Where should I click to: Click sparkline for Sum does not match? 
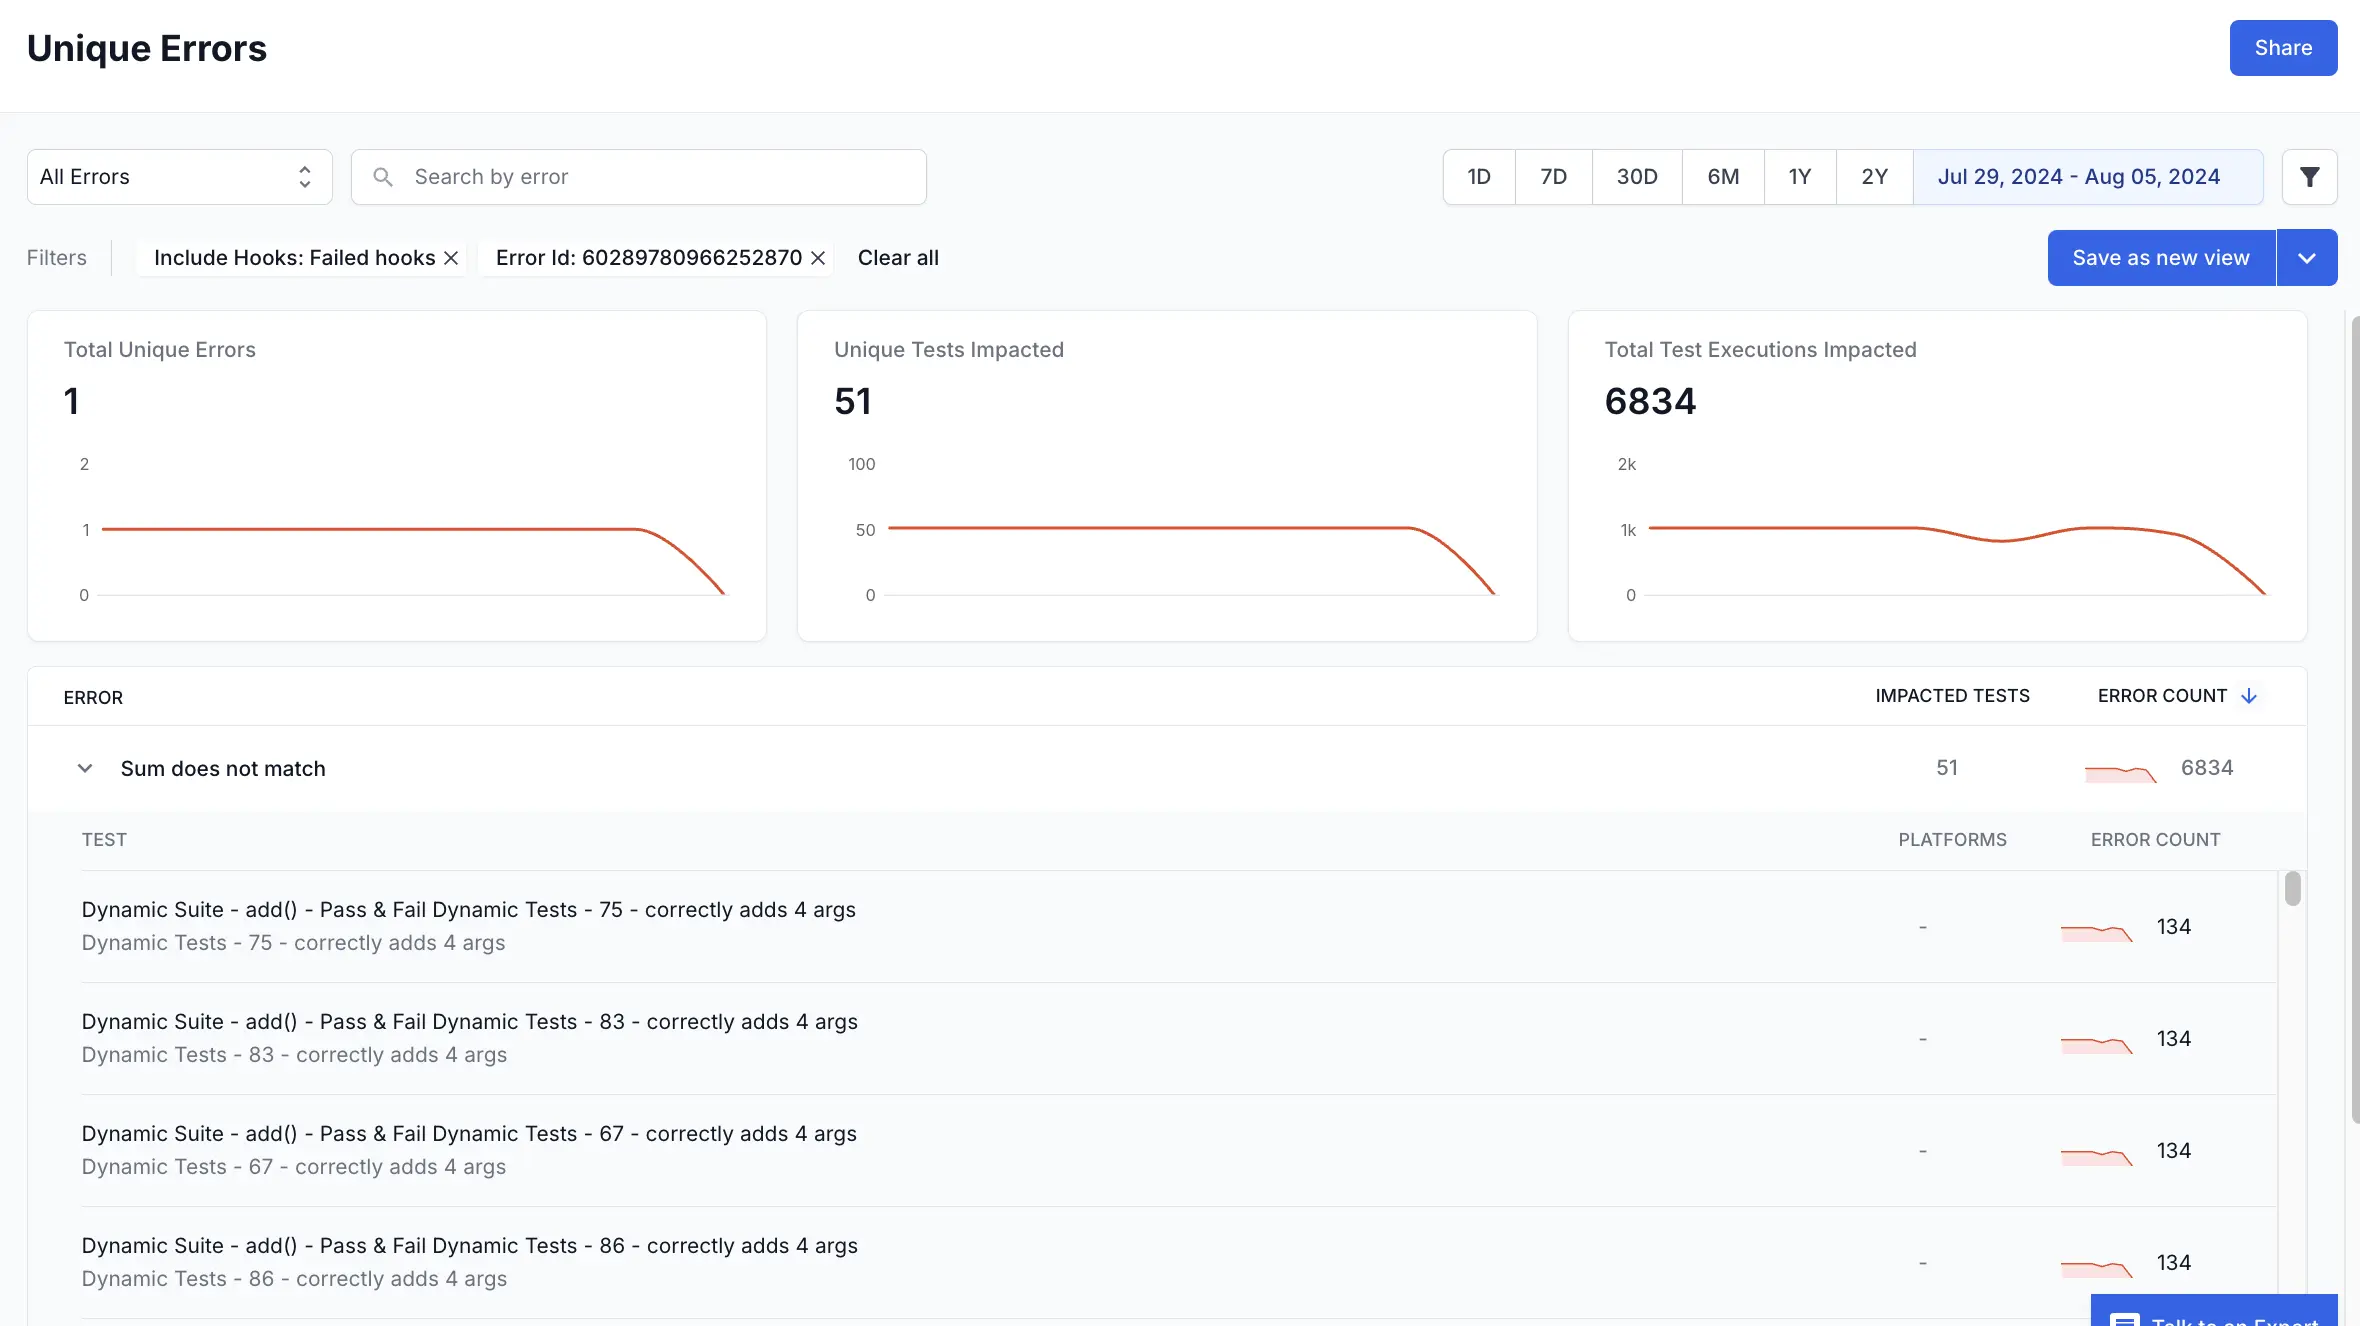[x=2120, y=772]
